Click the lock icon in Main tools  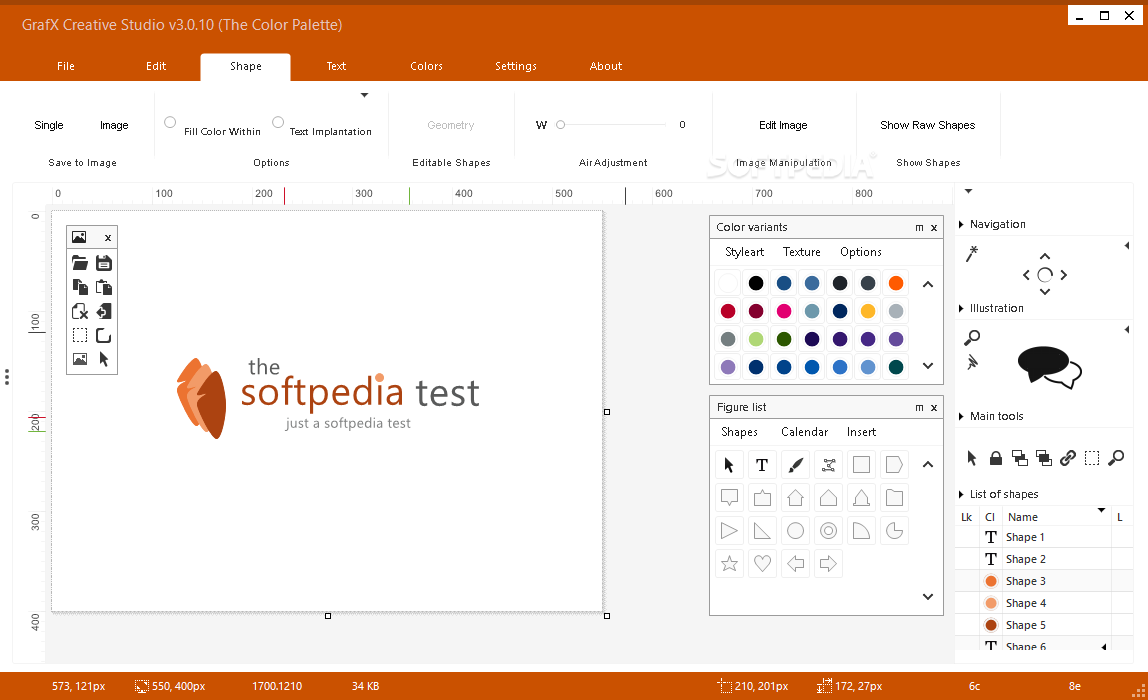pyautogui.click(x=996, y=458)
